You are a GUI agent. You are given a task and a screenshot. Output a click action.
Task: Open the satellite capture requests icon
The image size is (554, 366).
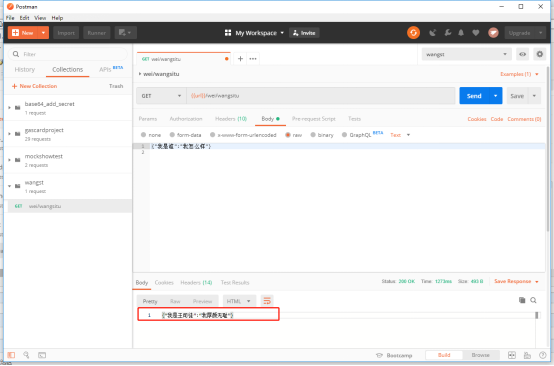pyautogui.click(x=432, y=33)
